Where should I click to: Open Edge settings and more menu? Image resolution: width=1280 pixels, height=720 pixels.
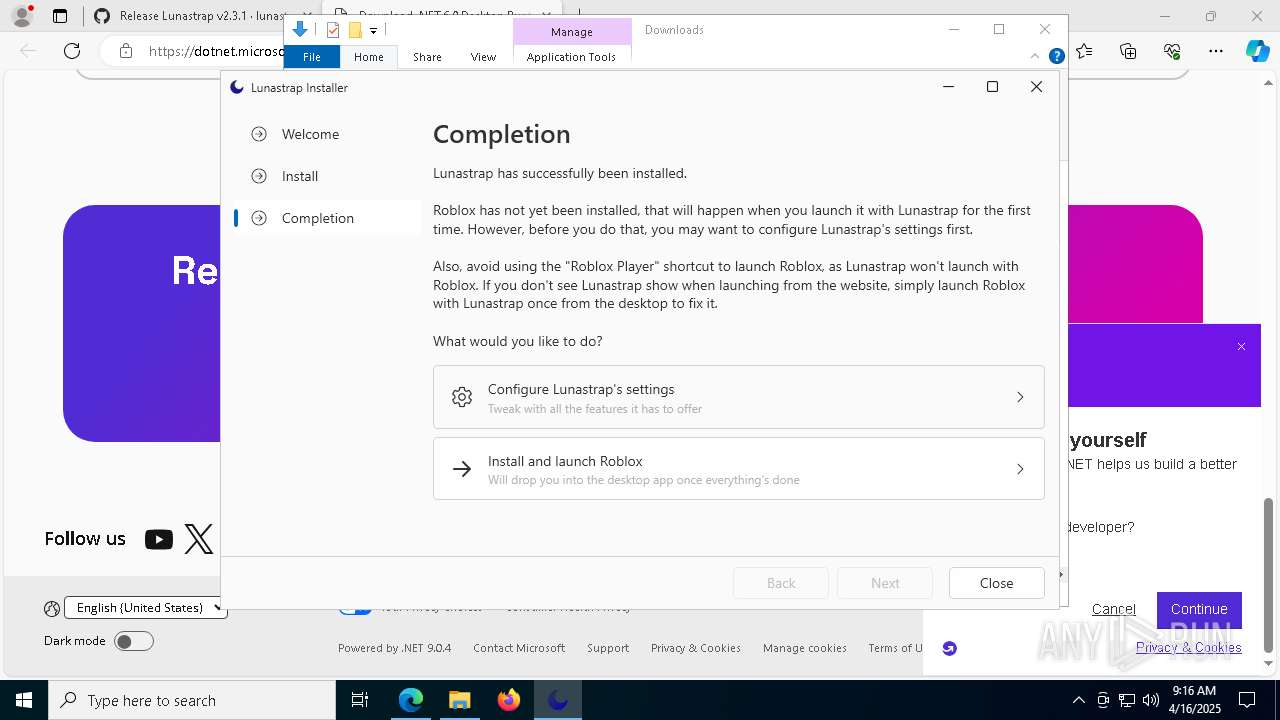click(x=1216, y=51)
